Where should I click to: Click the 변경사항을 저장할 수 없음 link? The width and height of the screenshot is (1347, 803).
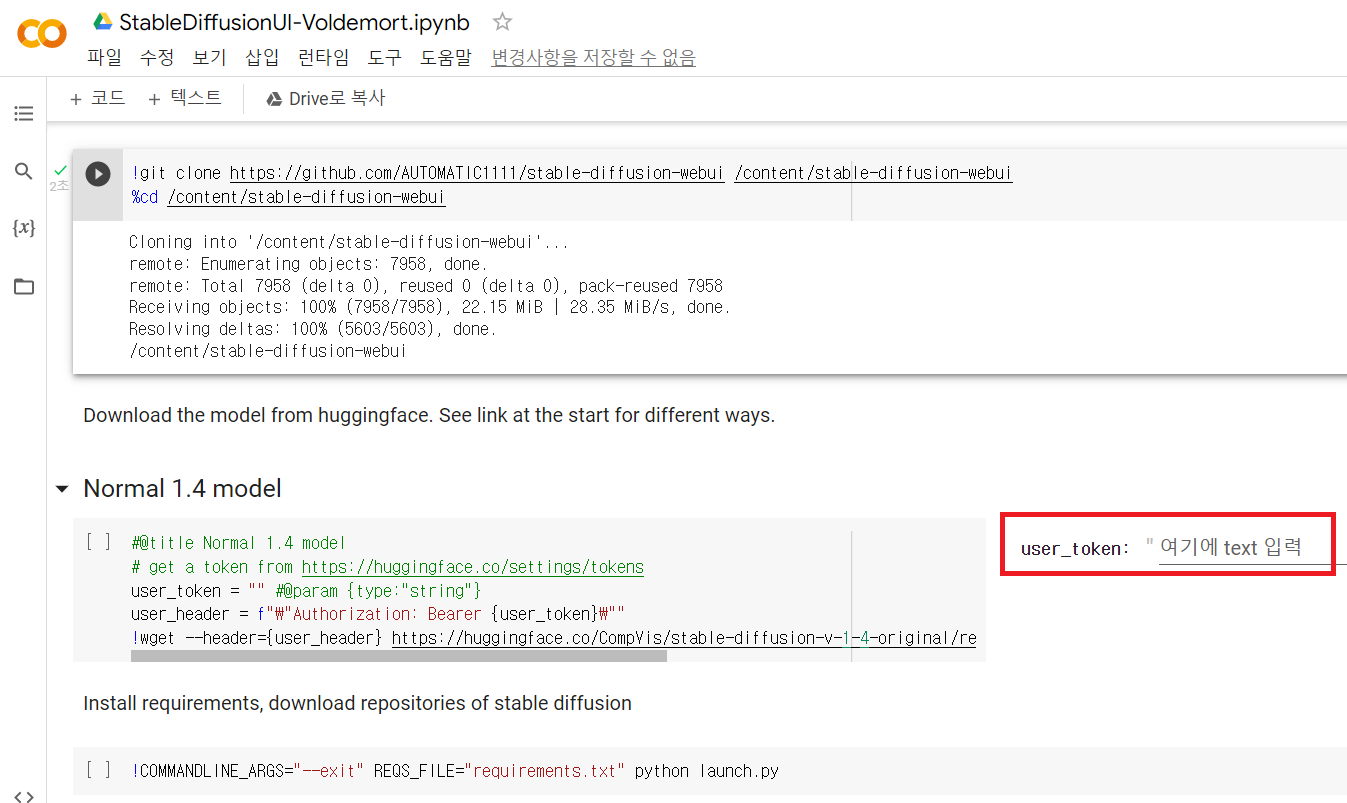pos(593,58)
